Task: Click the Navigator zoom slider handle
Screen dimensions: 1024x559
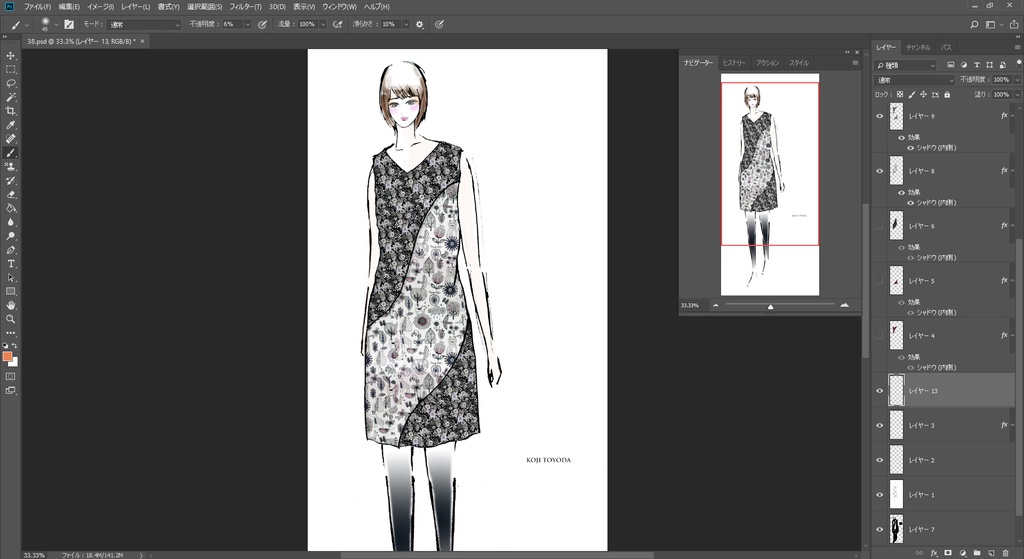Action: point(770,306)
